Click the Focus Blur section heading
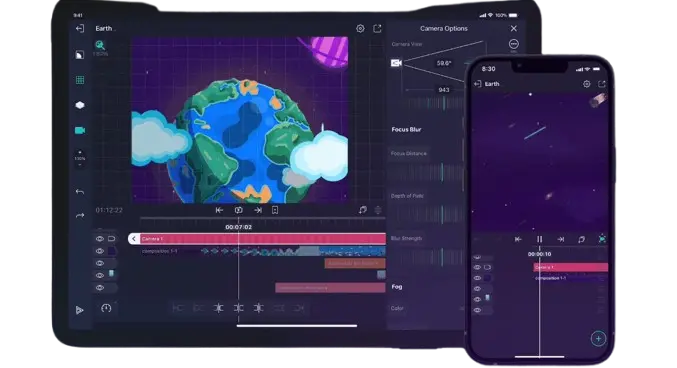 pos(406,129)
